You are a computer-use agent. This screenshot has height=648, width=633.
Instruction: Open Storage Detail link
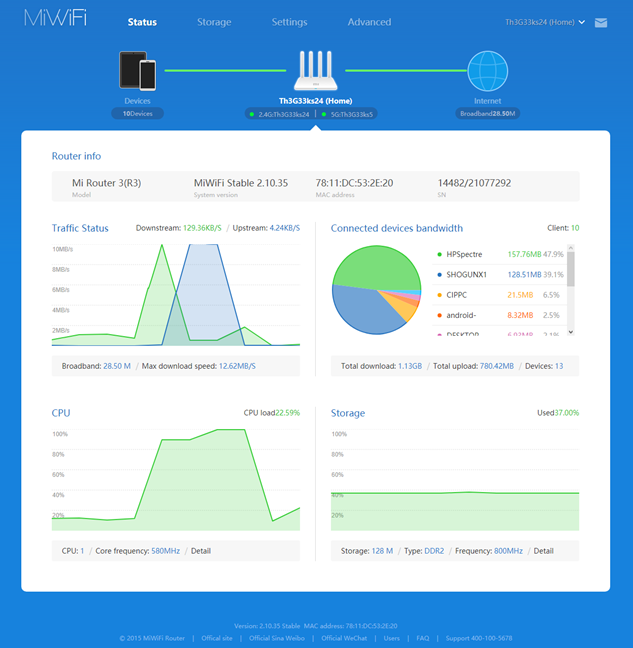coord(543,551)
